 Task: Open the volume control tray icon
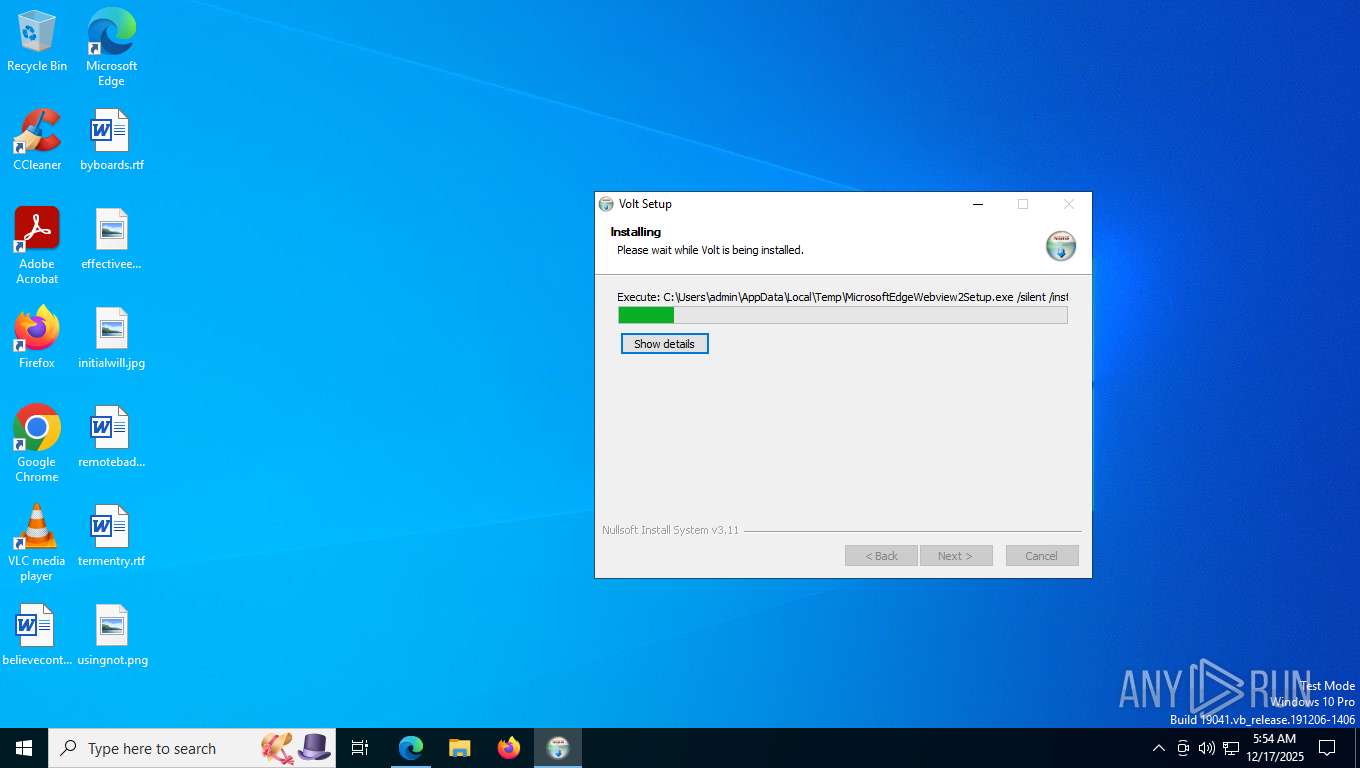[x=1207, y=748]
